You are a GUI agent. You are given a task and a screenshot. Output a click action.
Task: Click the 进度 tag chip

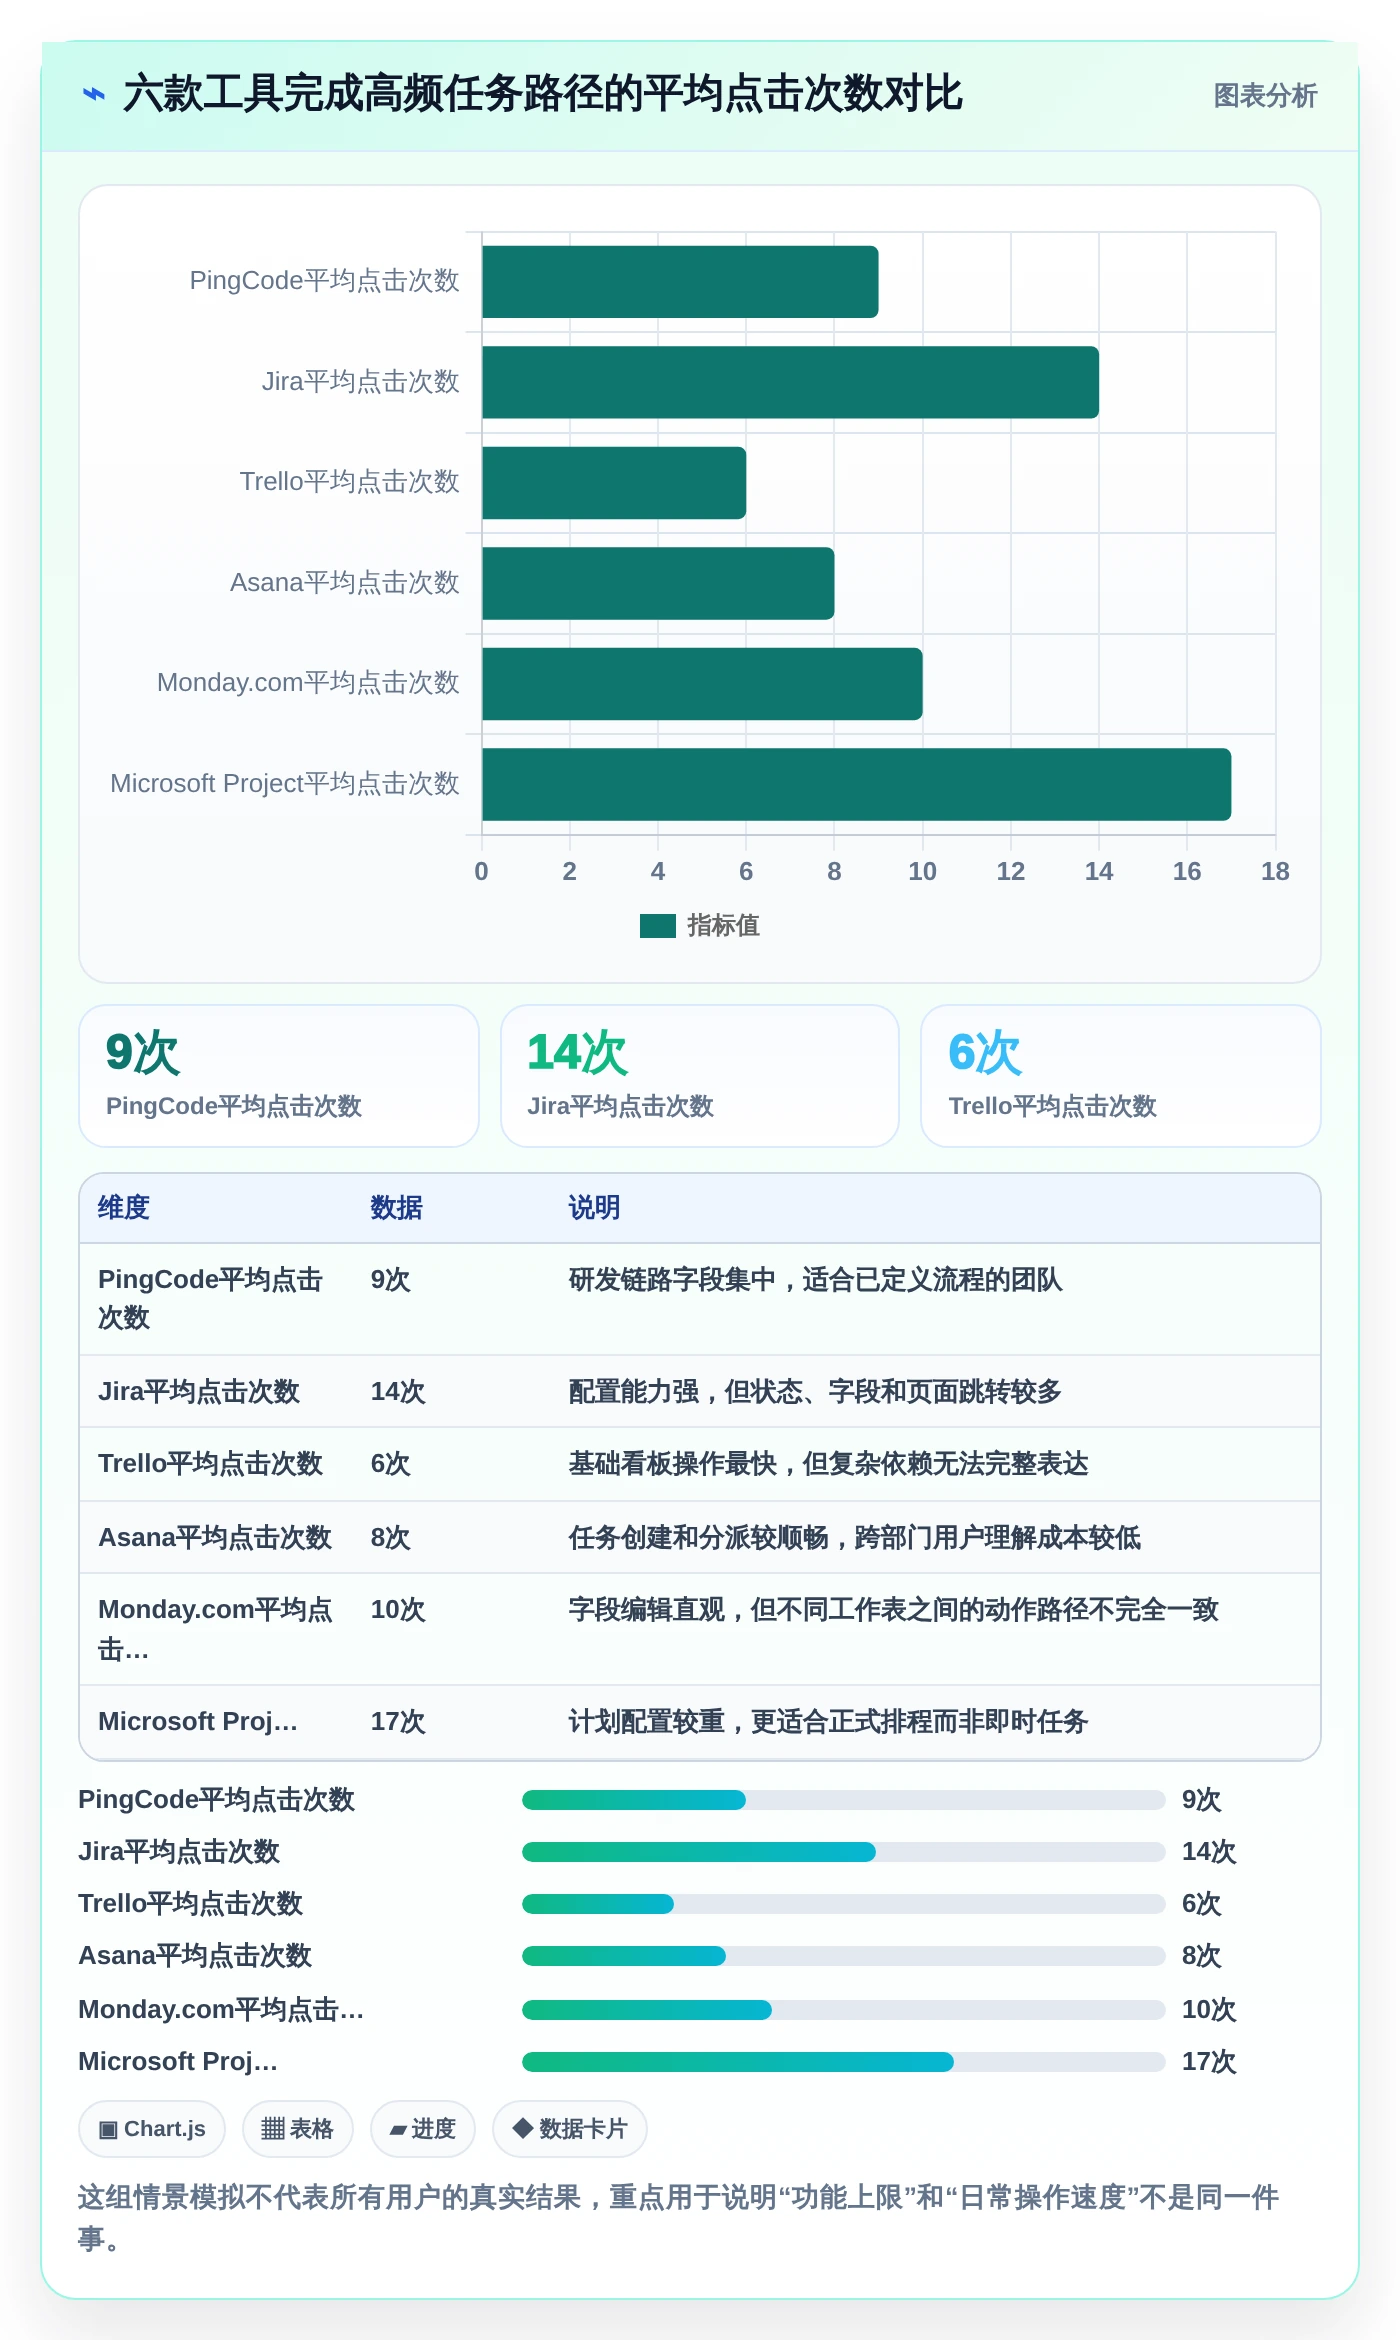422,2129
